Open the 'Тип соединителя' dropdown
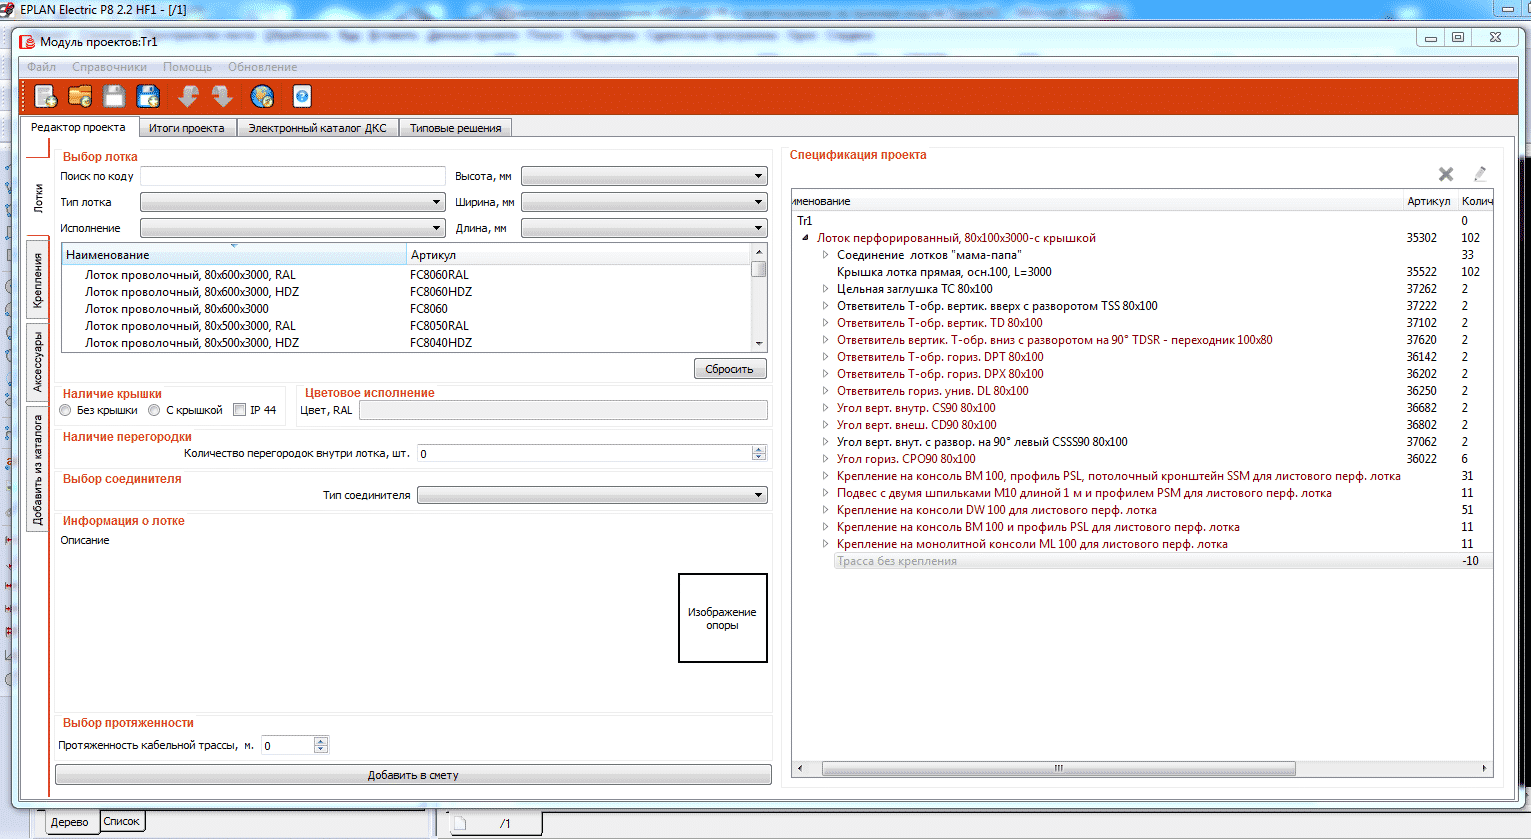The height and width of the screenshot is (839, 1531). (592, 495)
